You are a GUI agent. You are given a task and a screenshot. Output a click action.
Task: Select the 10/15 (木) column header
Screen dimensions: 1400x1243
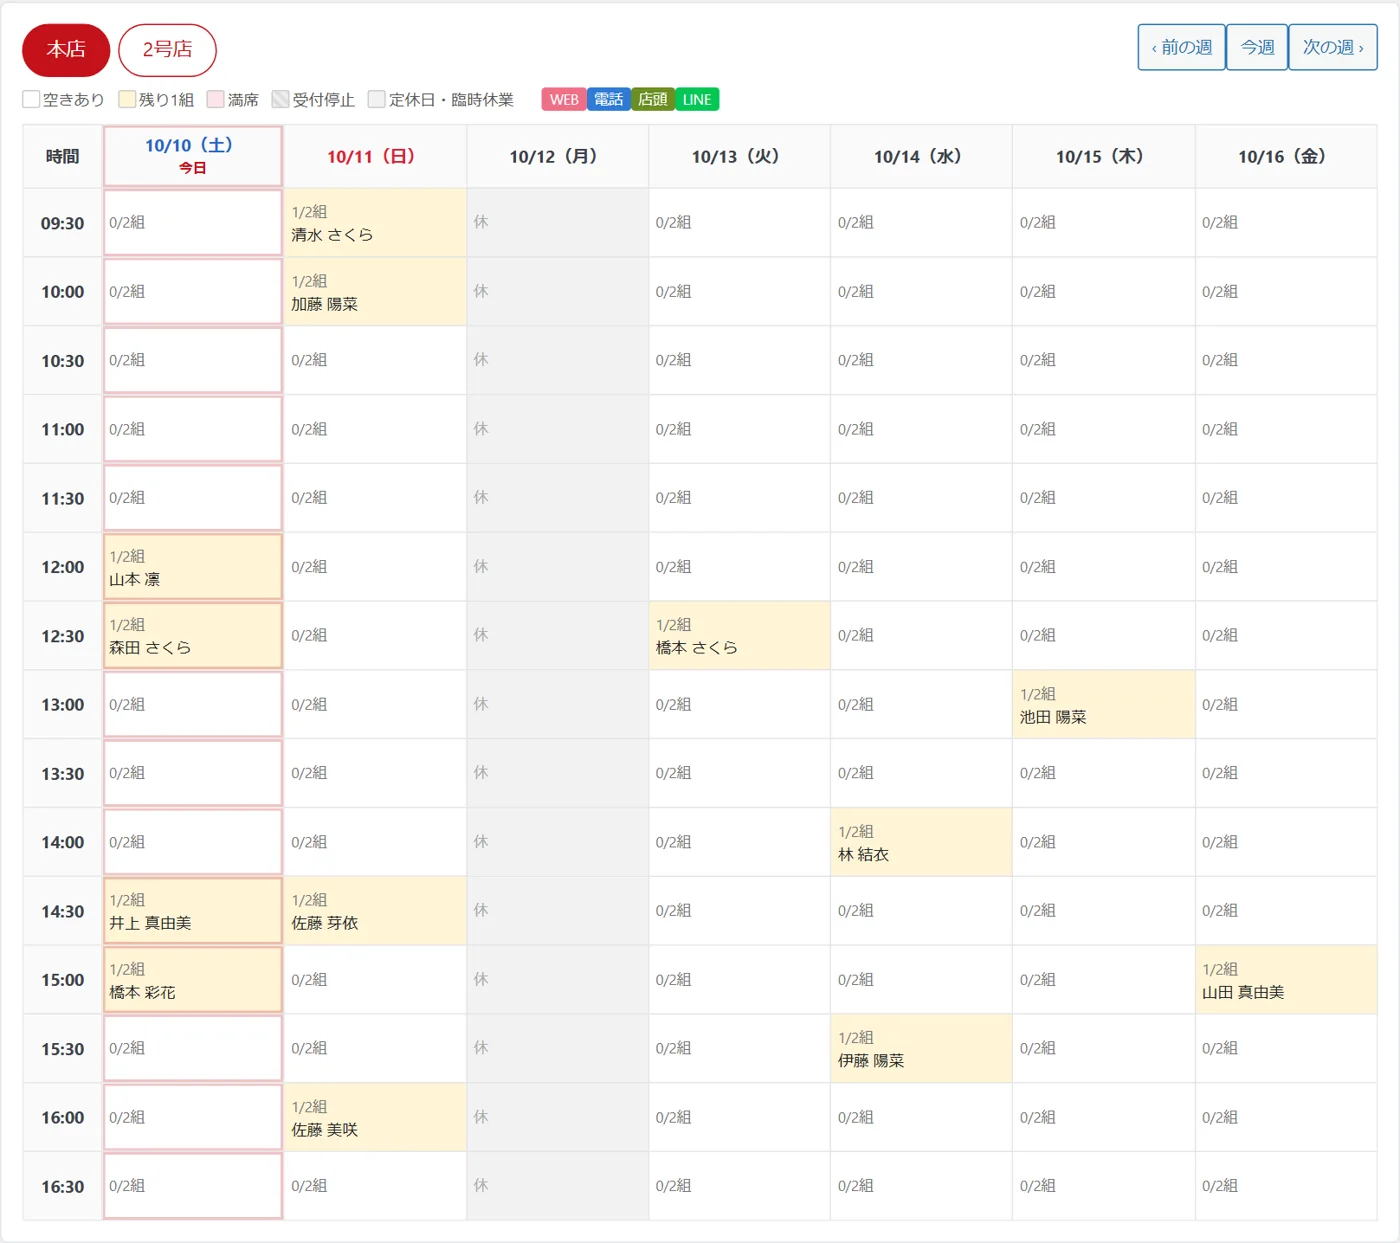1103,156
